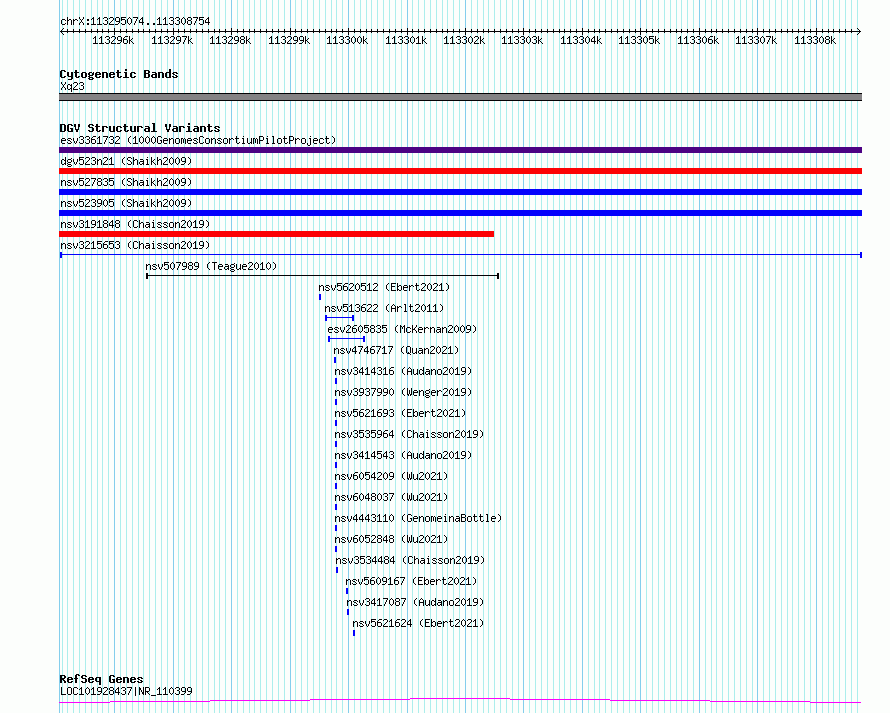Open variant nsv3535964 (Chaisson2019) label
This screenshot has width=890, height=713.
point(409,434)
